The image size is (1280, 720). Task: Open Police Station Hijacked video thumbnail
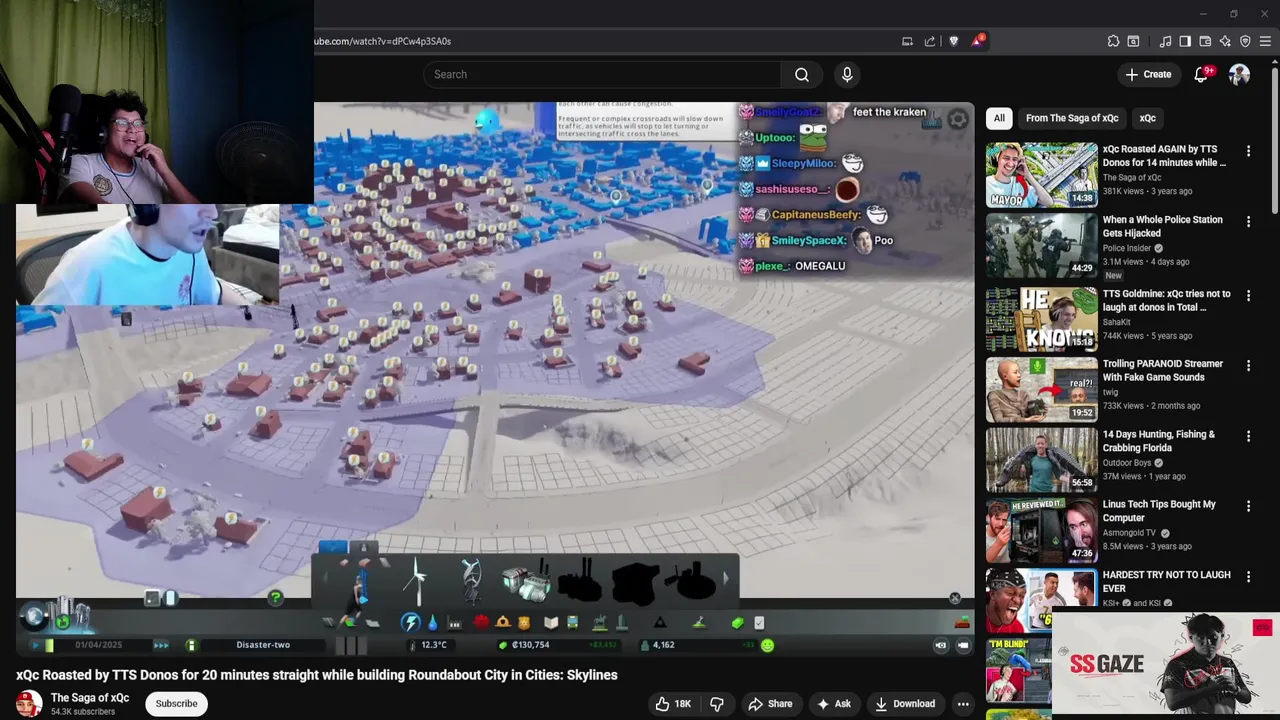tap(1041, 245)
